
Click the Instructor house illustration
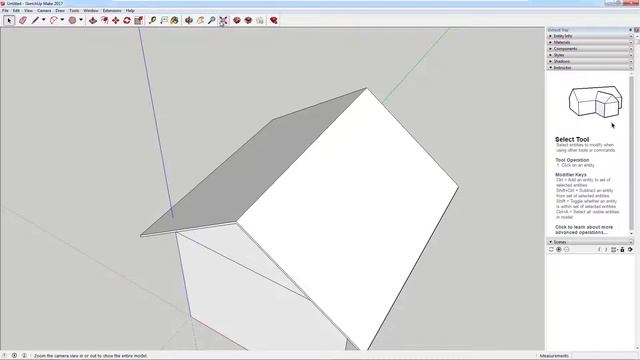point(595,101)
